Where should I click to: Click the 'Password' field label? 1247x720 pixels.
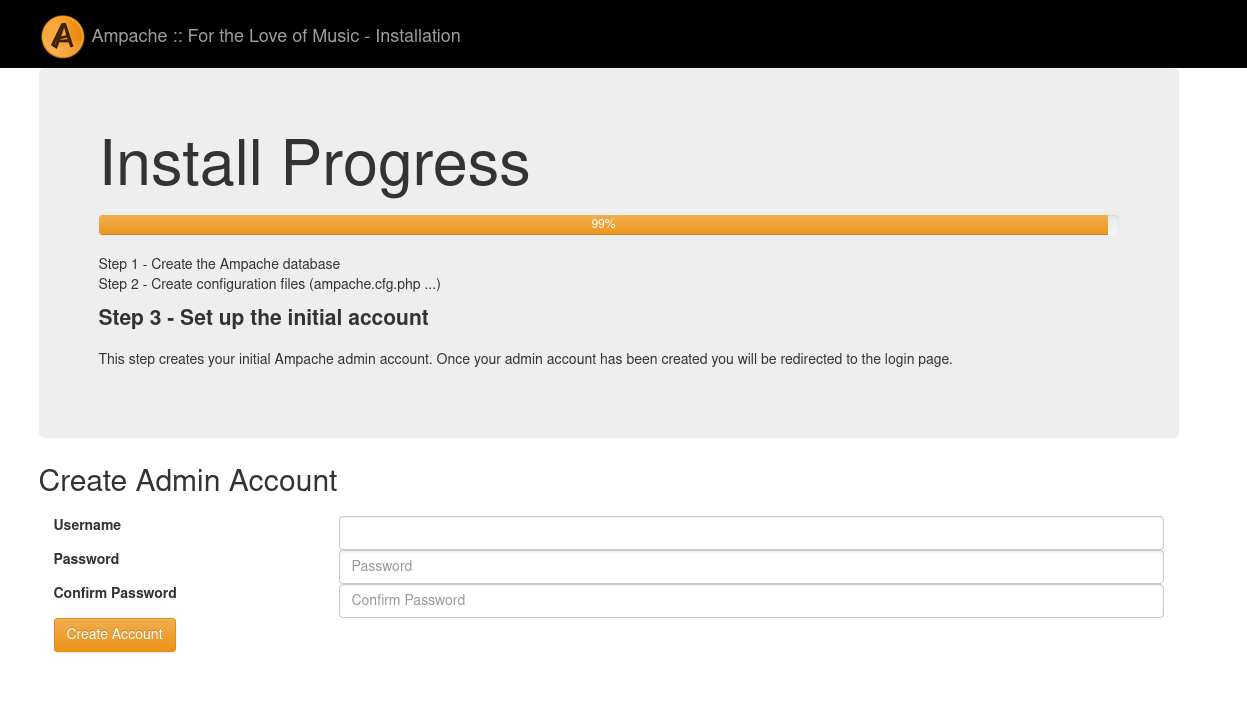[86, 559]
